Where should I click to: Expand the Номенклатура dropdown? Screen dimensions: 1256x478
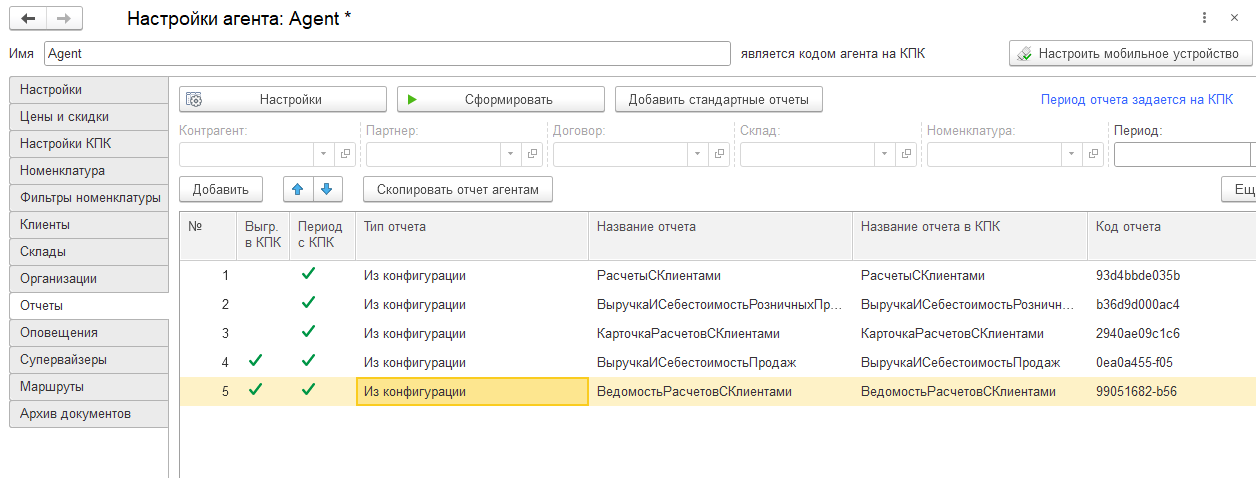coord(1072,154)
